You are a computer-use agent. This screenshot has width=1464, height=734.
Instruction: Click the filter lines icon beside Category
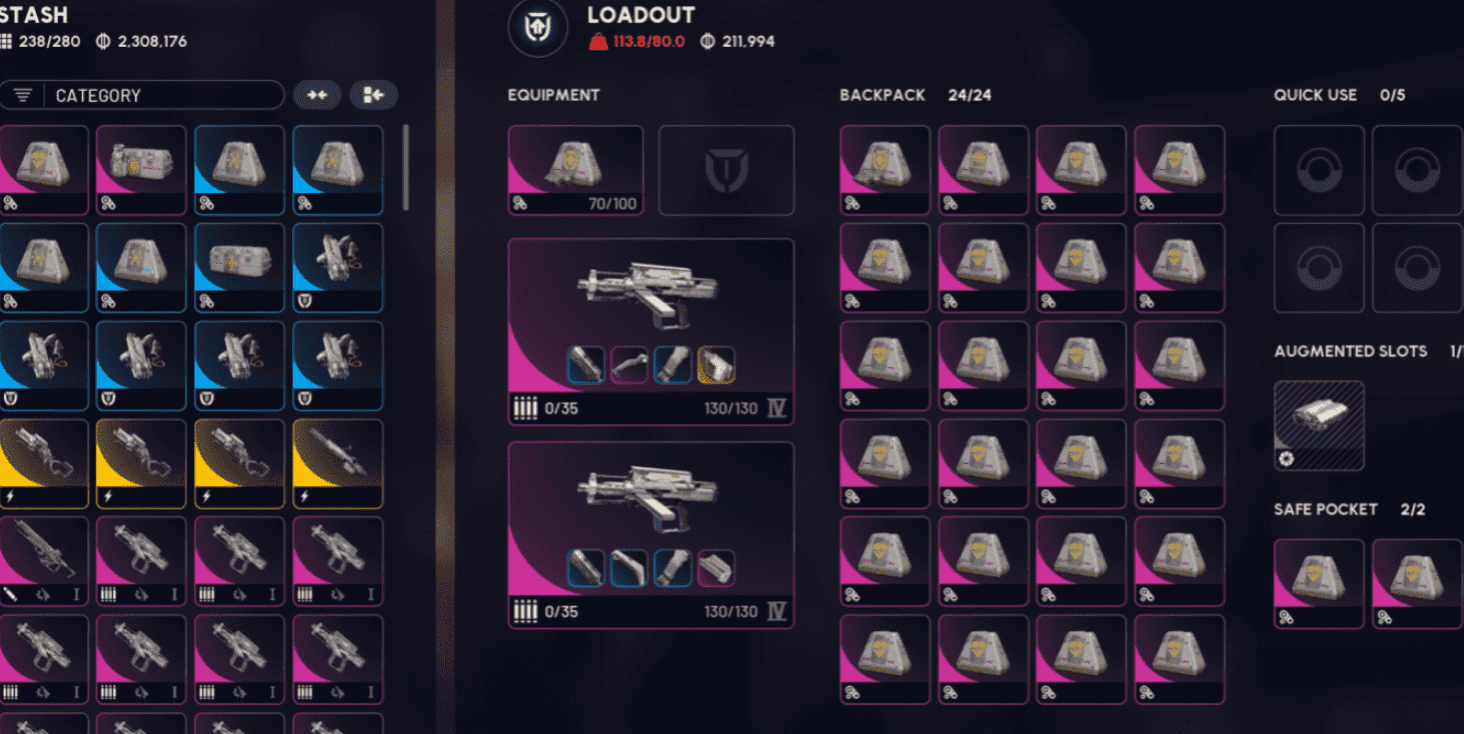pyautogui.click(x=23, y=95)
